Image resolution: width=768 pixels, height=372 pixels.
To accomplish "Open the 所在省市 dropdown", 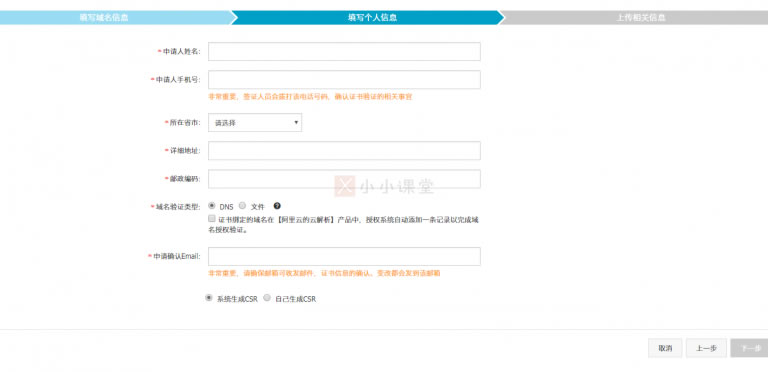I will tap(255, 123).
